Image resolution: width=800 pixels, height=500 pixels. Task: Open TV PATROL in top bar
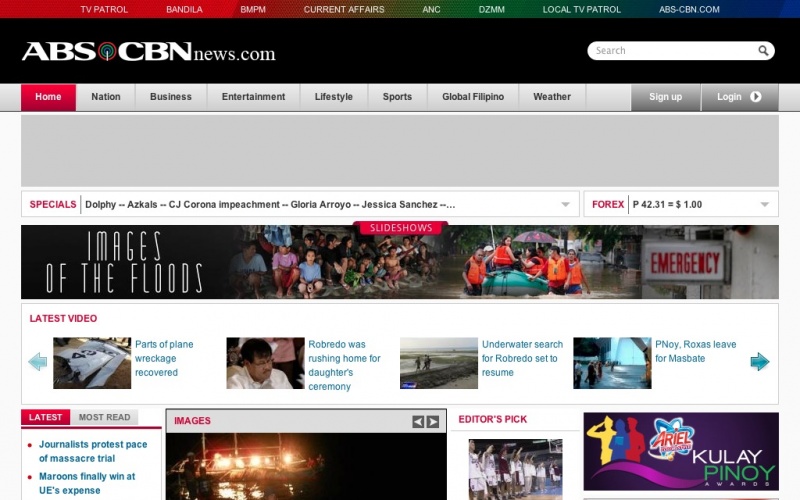pos(104,9)
